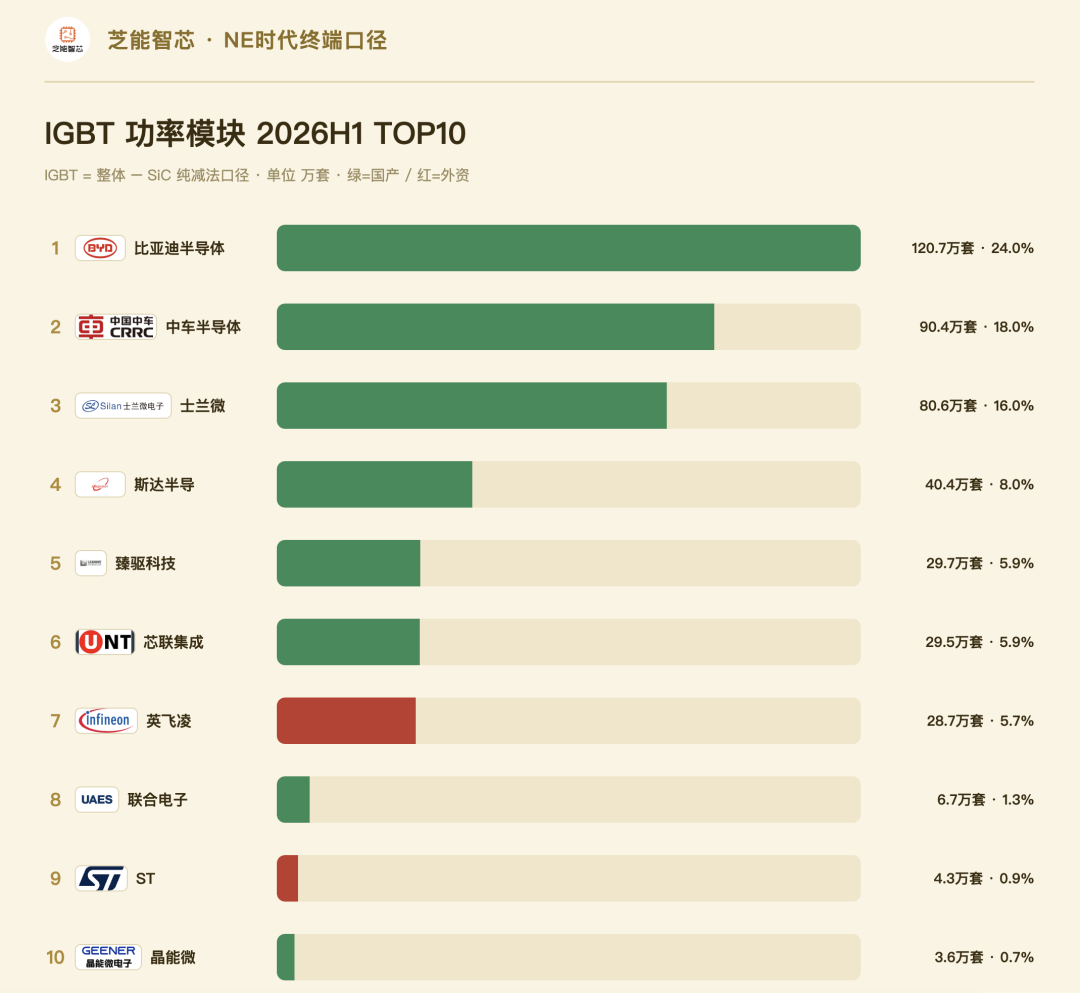1080x993 pixels.
Task: Click the 斯达半导 green bar
Action: tap(375, 485)
